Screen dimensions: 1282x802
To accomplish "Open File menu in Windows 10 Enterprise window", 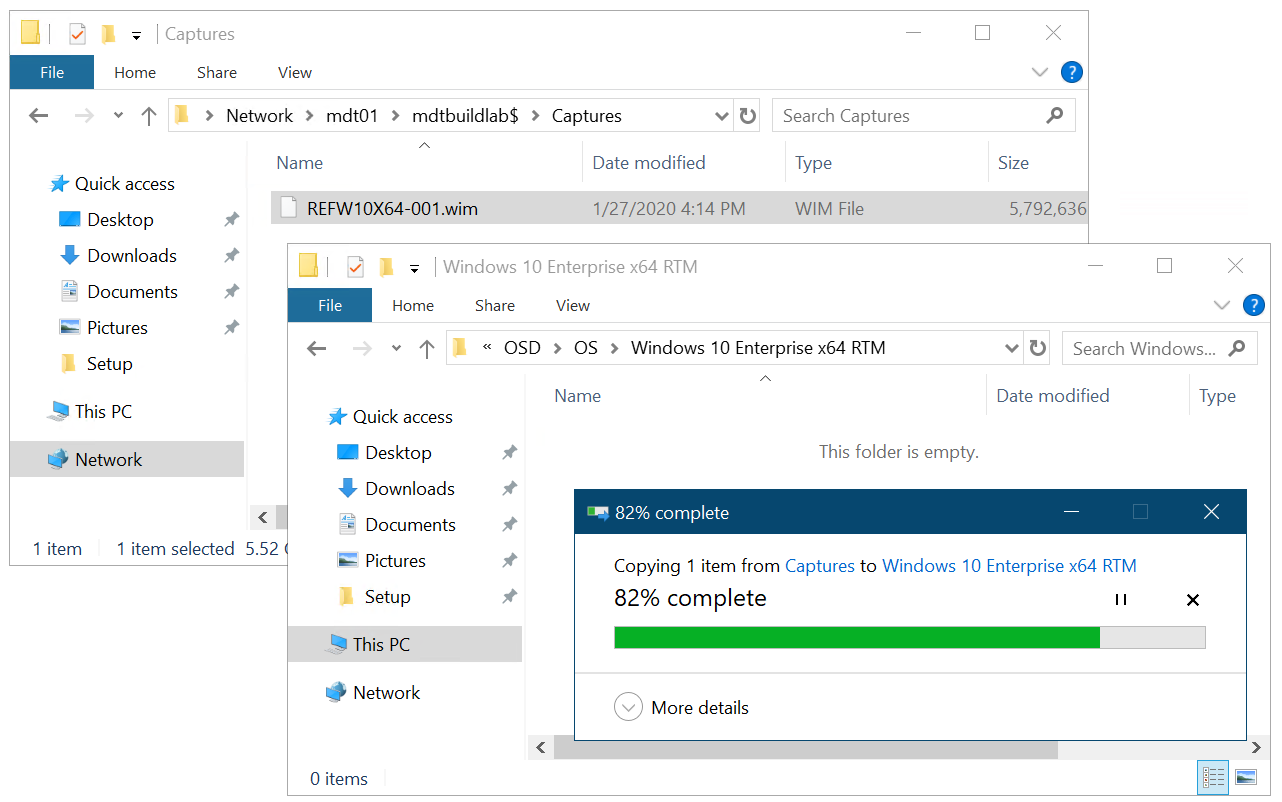I will [329, 305].
